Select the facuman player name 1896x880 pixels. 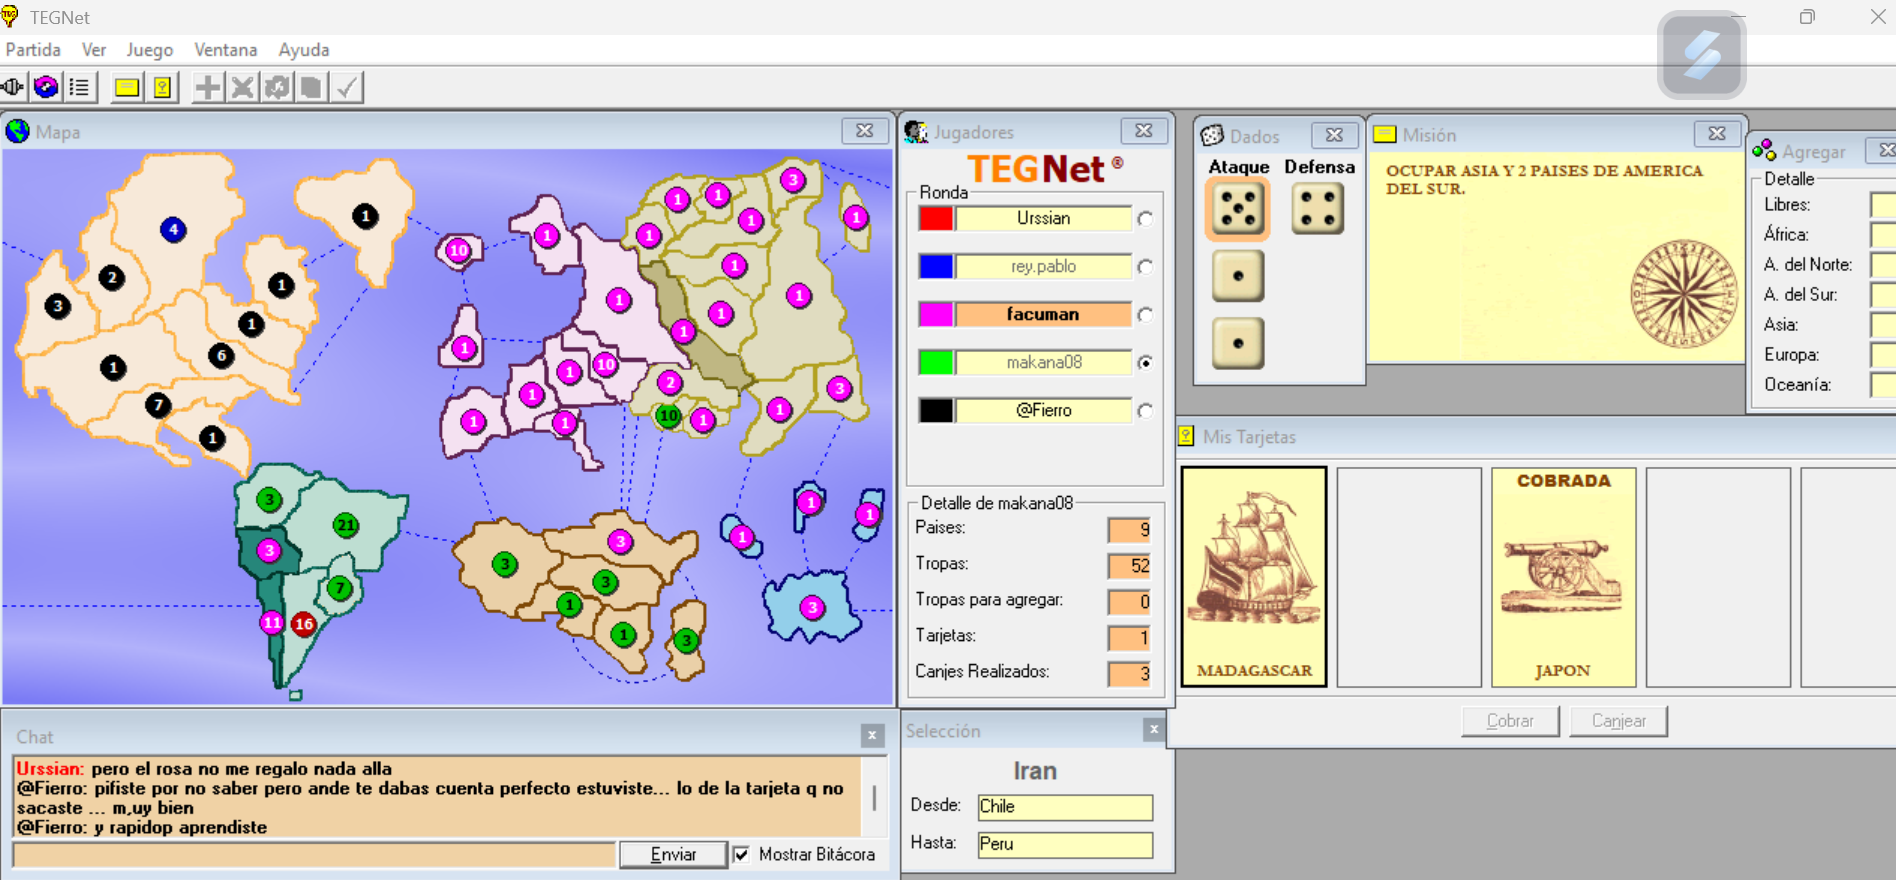pyautogui.click(x=1043, y=314)
